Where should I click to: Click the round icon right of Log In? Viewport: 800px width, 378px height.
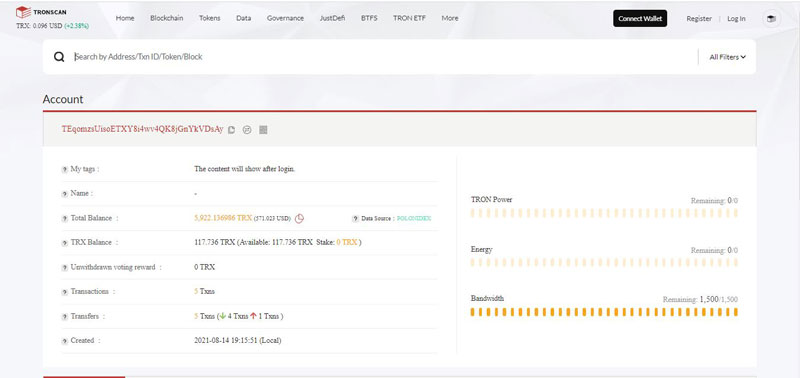tap(771, 19)
